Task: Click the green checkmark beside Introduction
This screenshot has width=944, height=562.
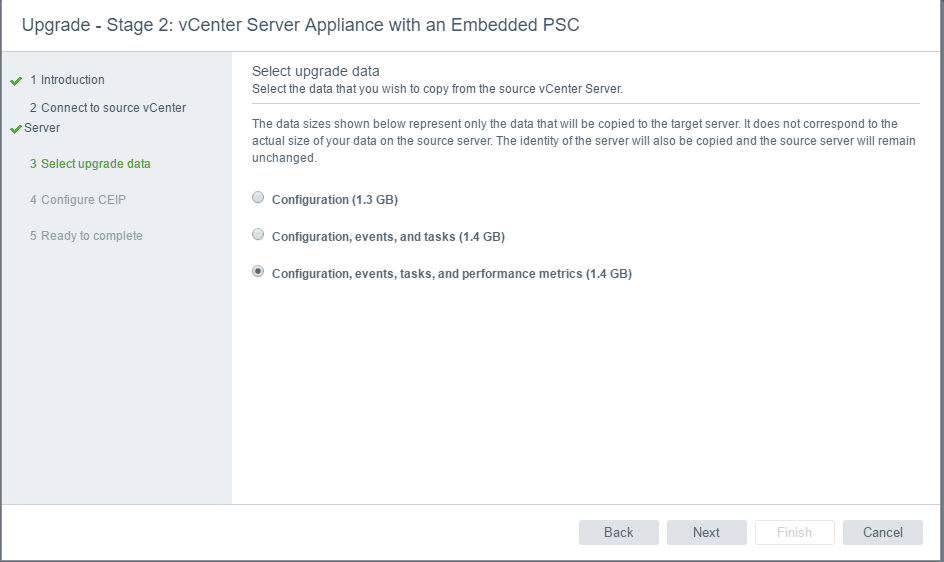Action: pos(16,81)
